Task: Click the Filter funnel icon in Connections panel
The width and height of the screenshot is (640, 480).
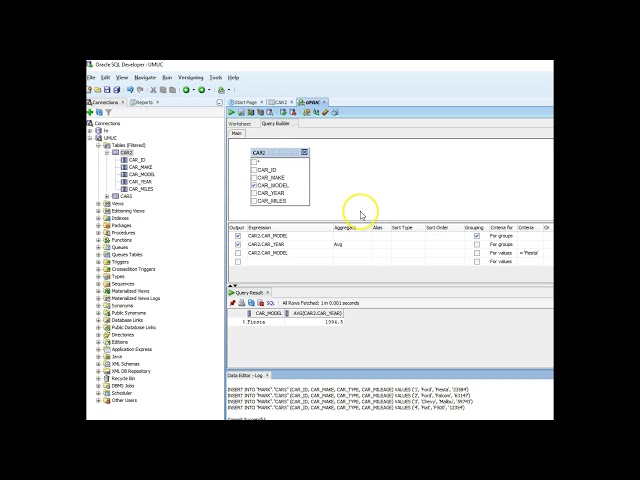Action: point(109,112)
